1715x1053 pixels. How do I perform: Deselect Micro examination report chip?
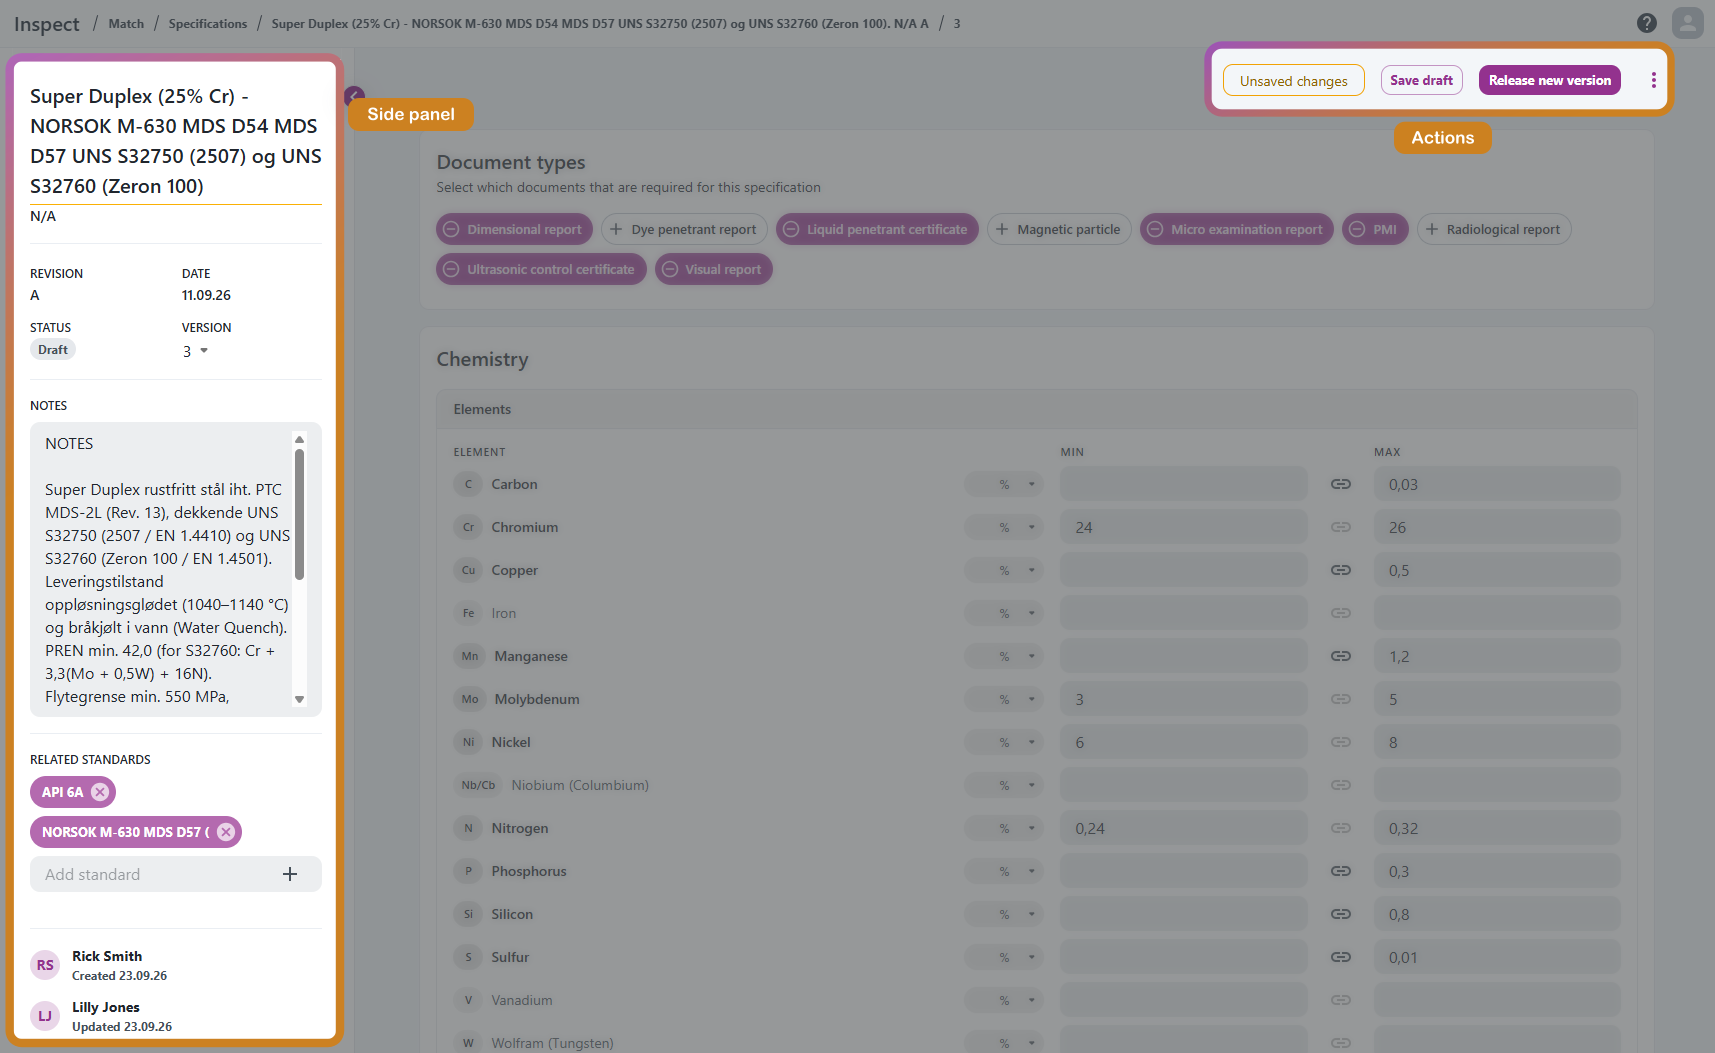point(1236,229)
